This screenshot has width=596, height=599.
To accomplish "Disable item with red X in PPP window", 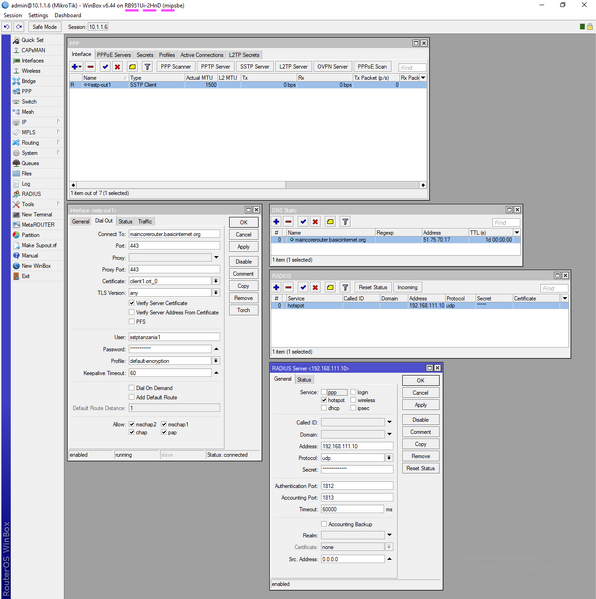I will click(117, 67).
